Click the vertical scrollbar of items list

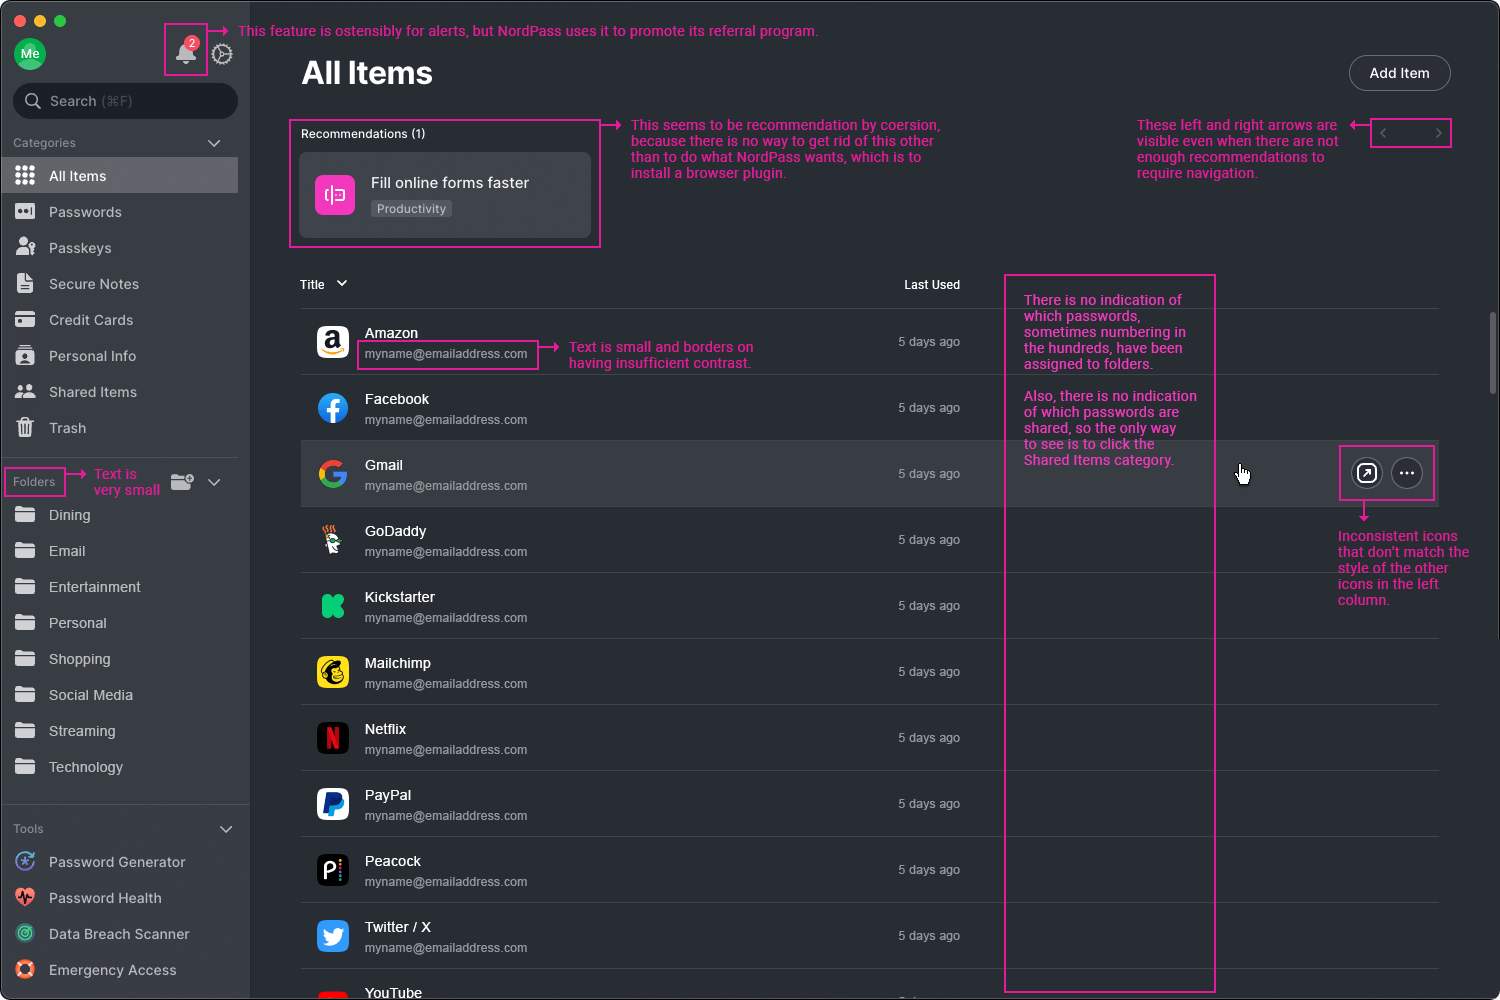1492,352
